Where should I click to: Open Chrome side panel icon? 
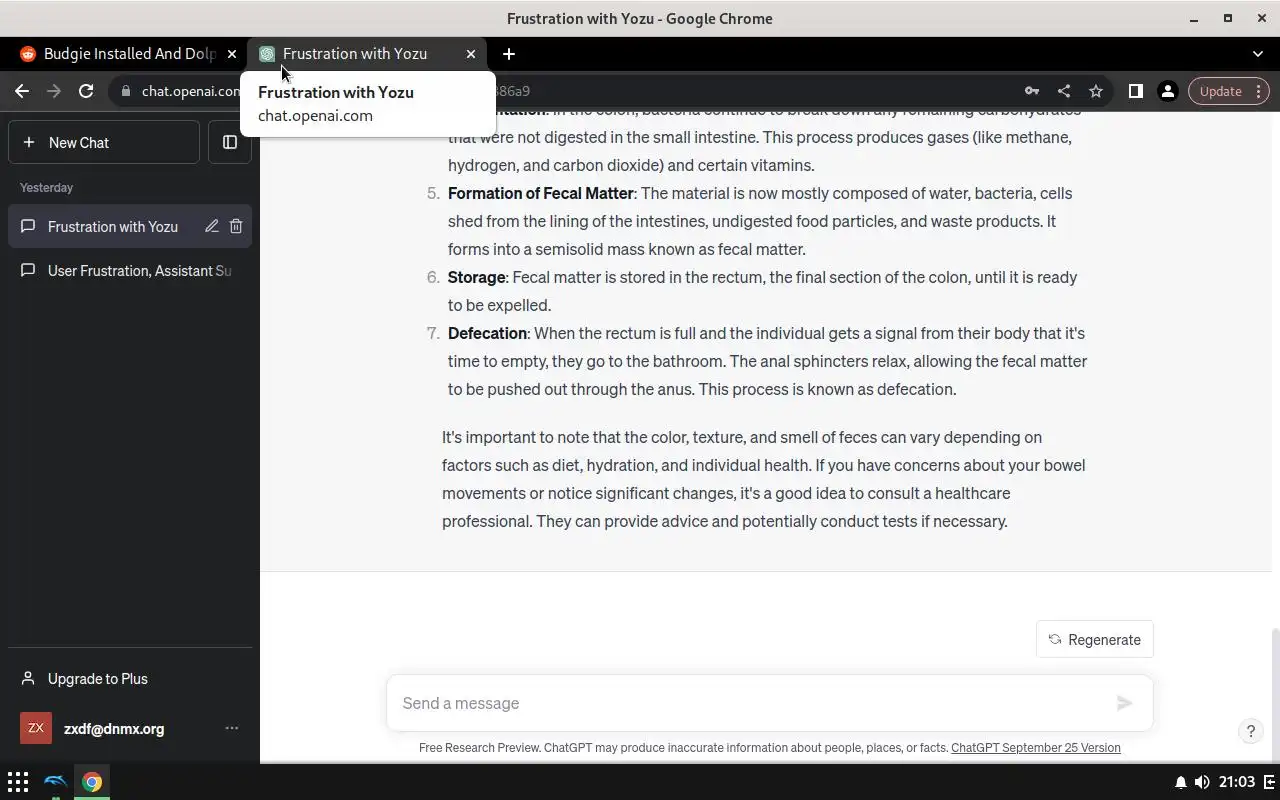click(x=1135, y=91)
